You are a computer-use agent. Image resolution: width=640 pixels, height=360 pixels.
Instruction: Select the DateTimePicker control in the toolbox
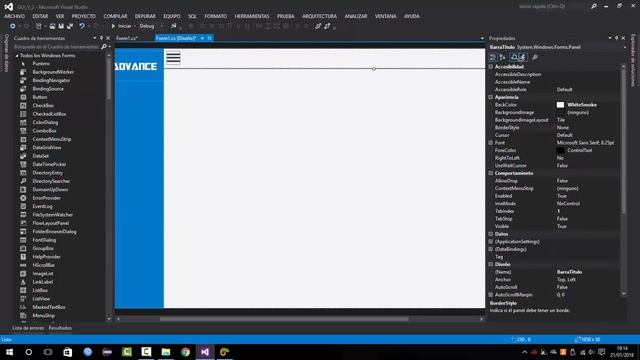(x=49, y=164)
